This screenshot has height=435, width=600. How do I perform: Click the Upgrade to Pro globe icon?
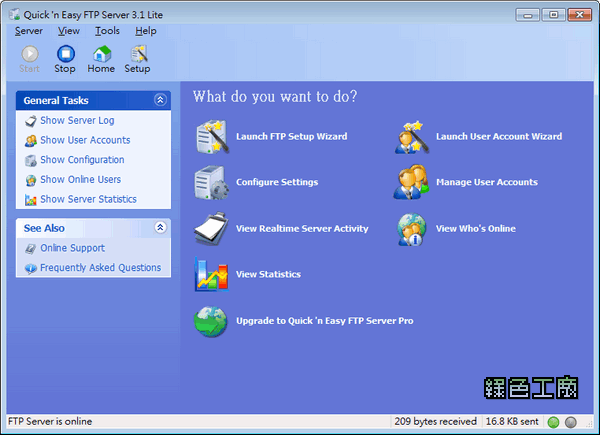pos(210,321)
